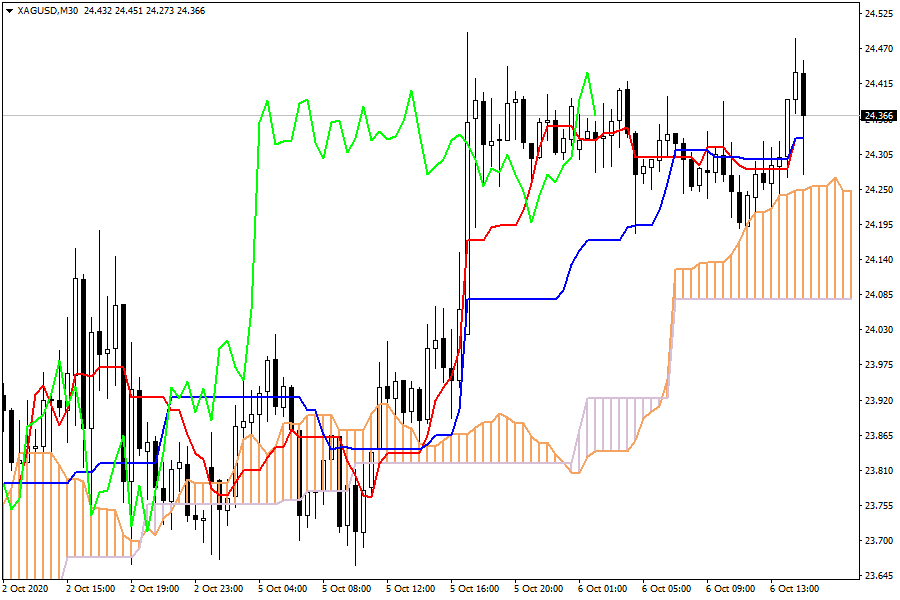This screenshot has height=600, width=900.
Task: Click the 24.525 price axis label
Action: pyautogui.click(x=877, y=14)
